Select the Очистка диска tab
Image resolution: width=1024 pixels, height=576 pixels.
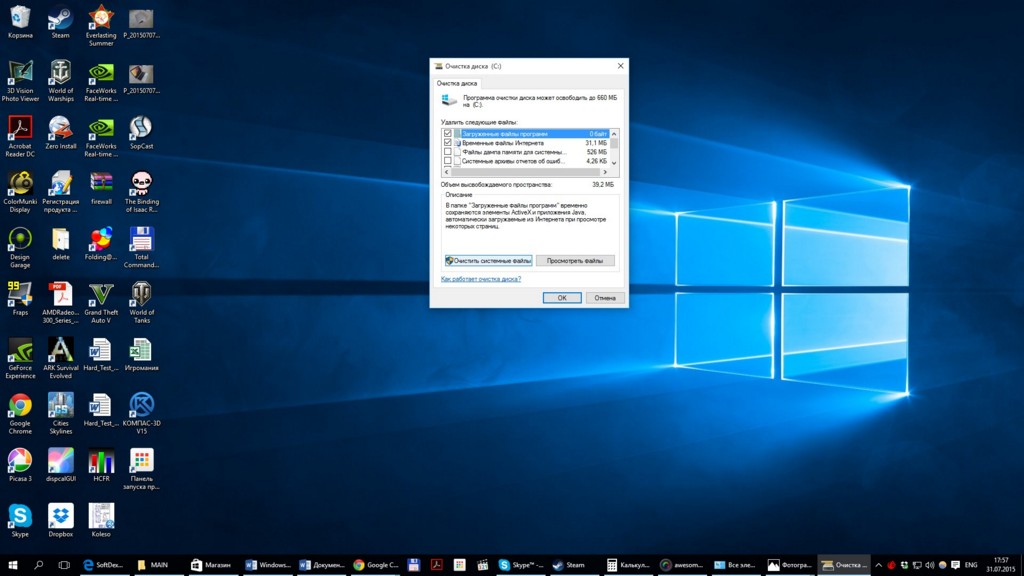click(455, 81)
